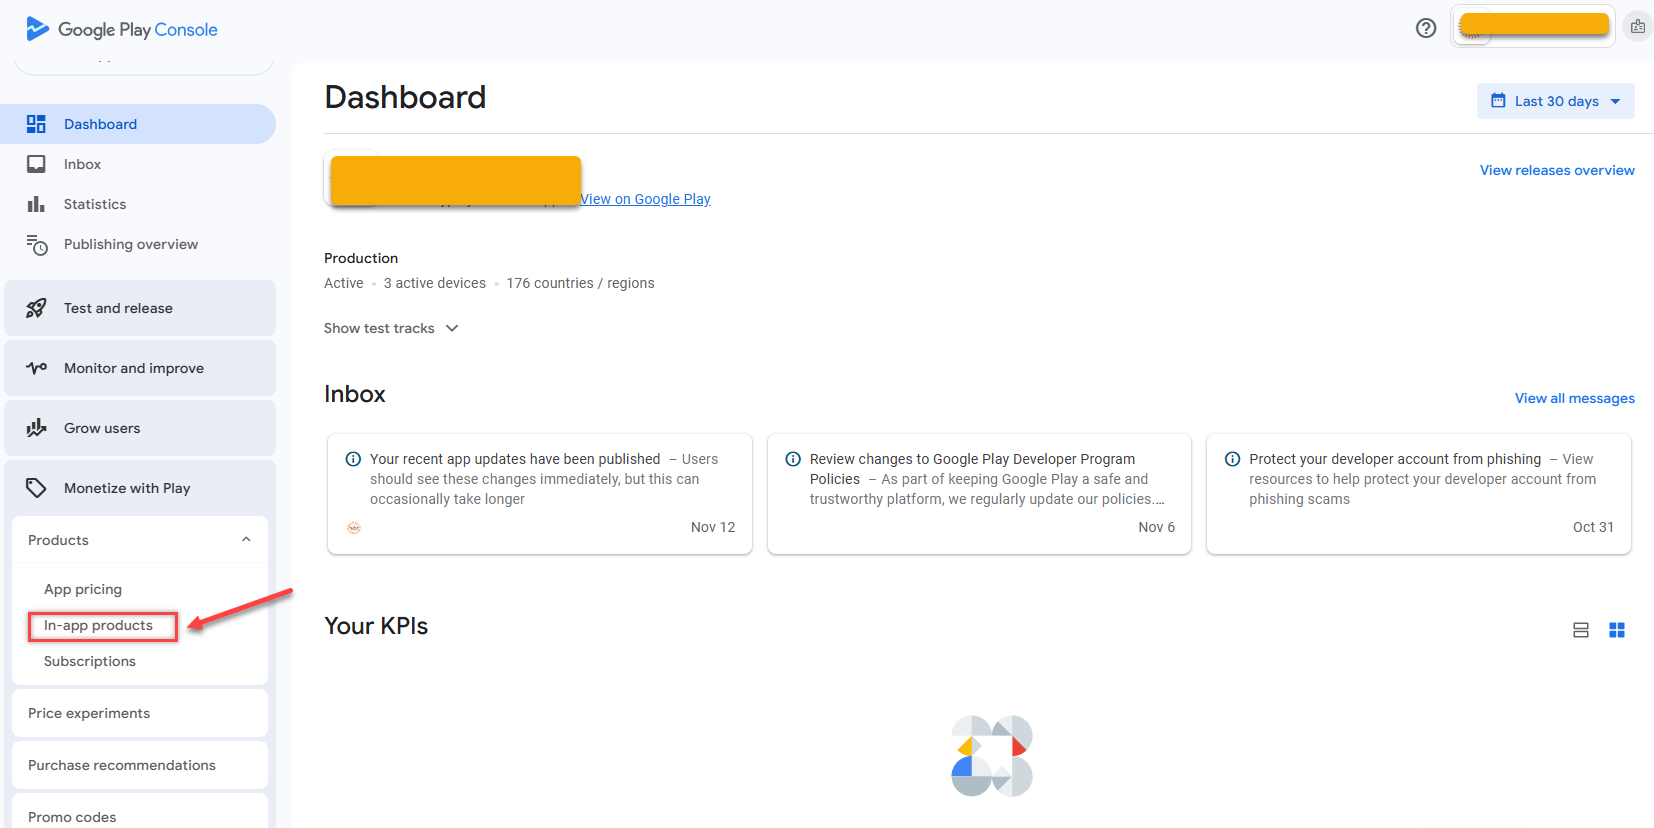The width and height of the screenshot is (1654, 828).
Task: Select App pricing under Products
Action: (83, 589)
